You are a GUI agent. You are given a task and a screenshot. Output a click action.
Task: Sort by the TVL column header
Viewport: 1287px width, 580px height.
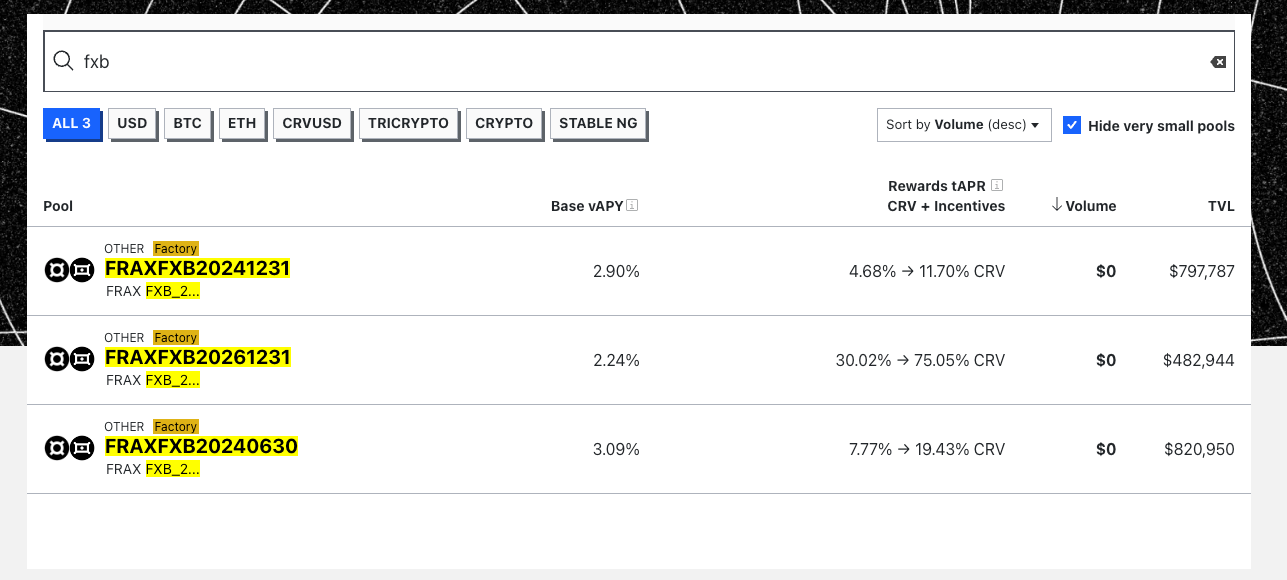pyautogui.click(x=1221, y=206)
